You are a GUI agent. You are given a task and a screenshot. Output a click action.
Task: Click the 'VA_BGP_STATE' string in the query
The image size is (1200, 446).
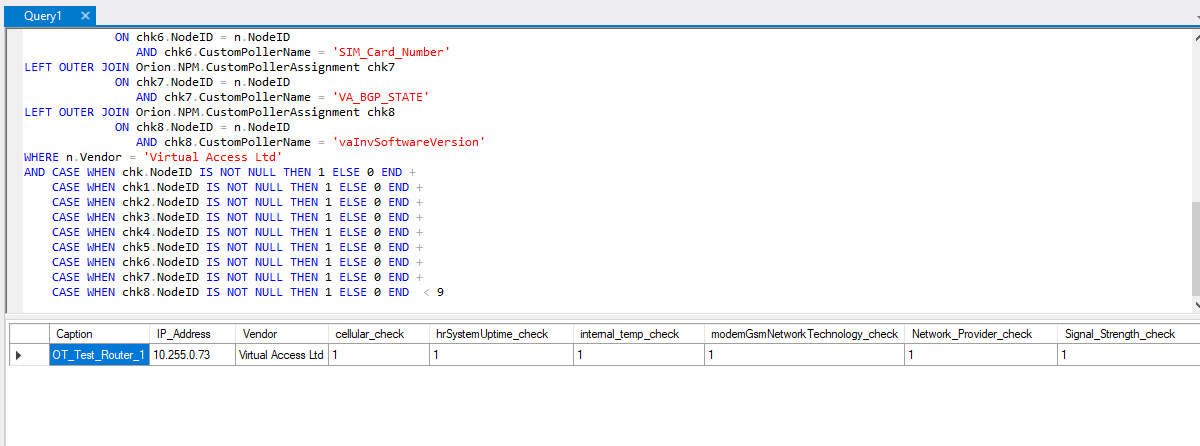[381, 97]
